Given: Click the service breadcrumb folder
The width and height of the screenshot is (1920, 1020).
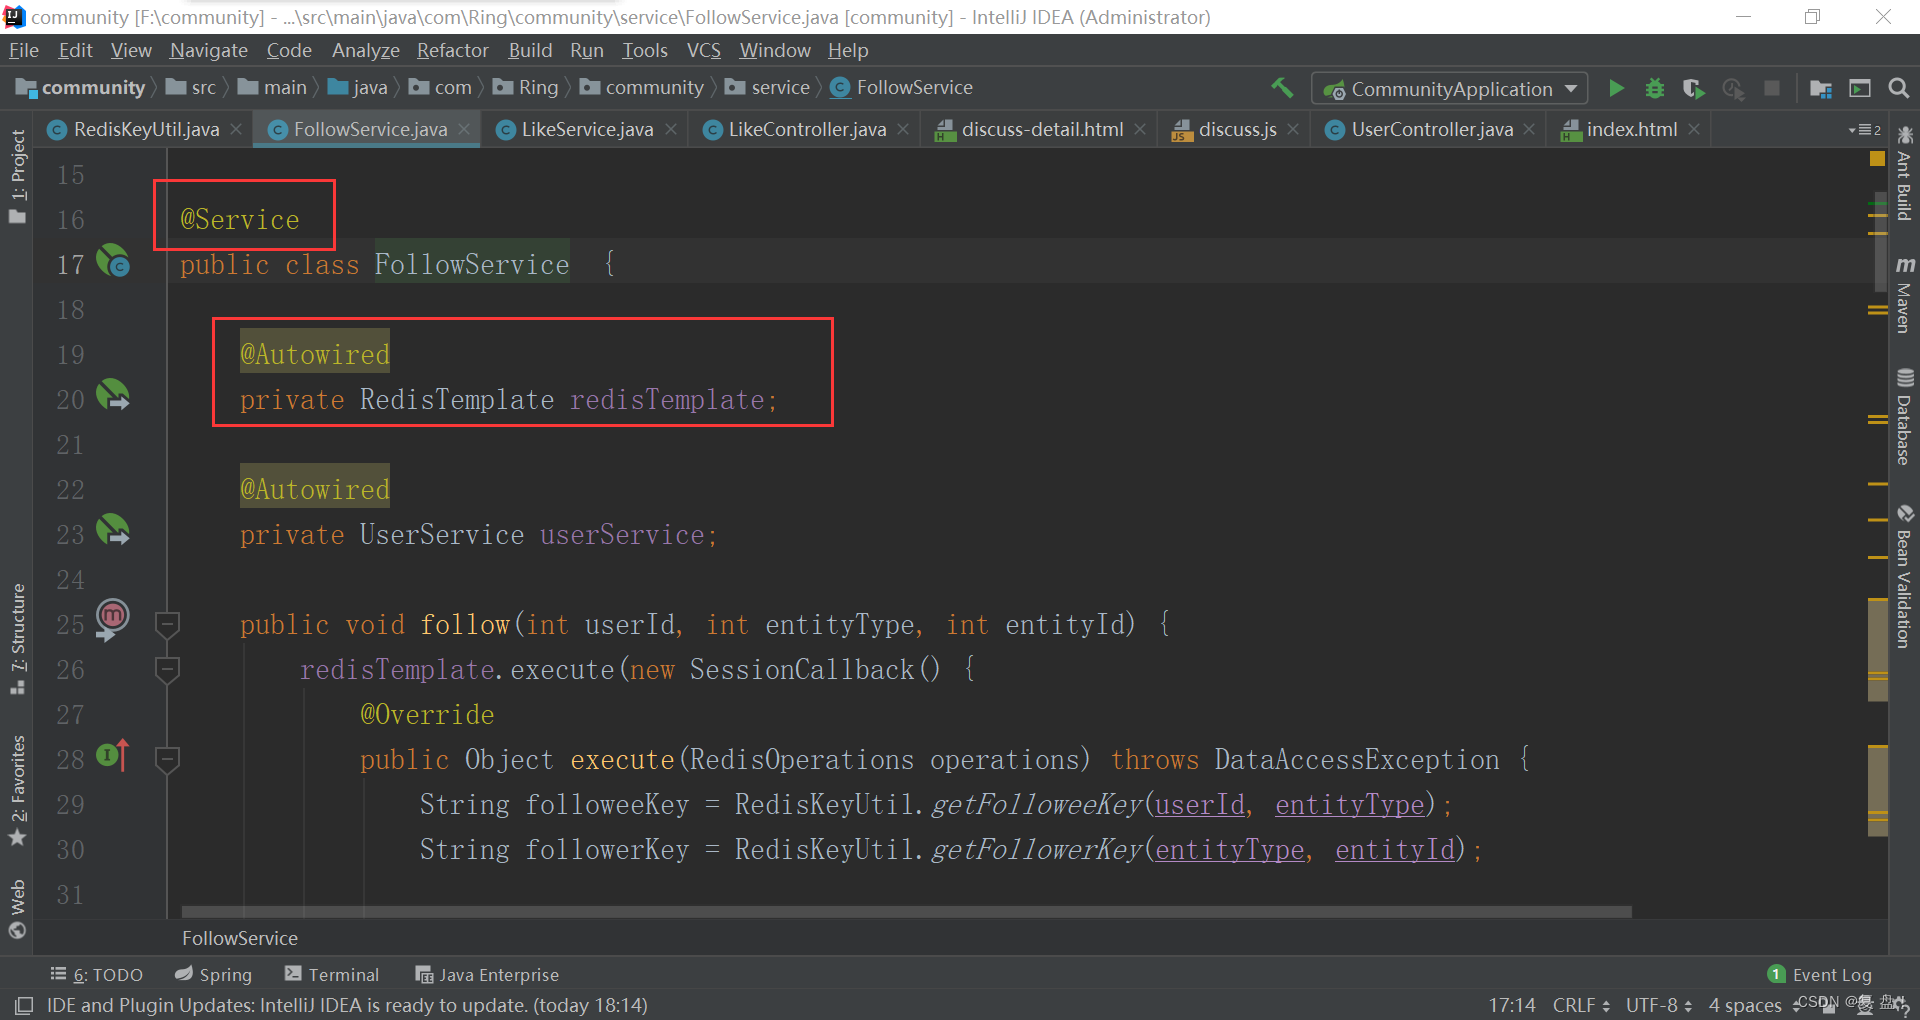Looking at the screenshot, I should pyautogui.click(x=768, y=88).
